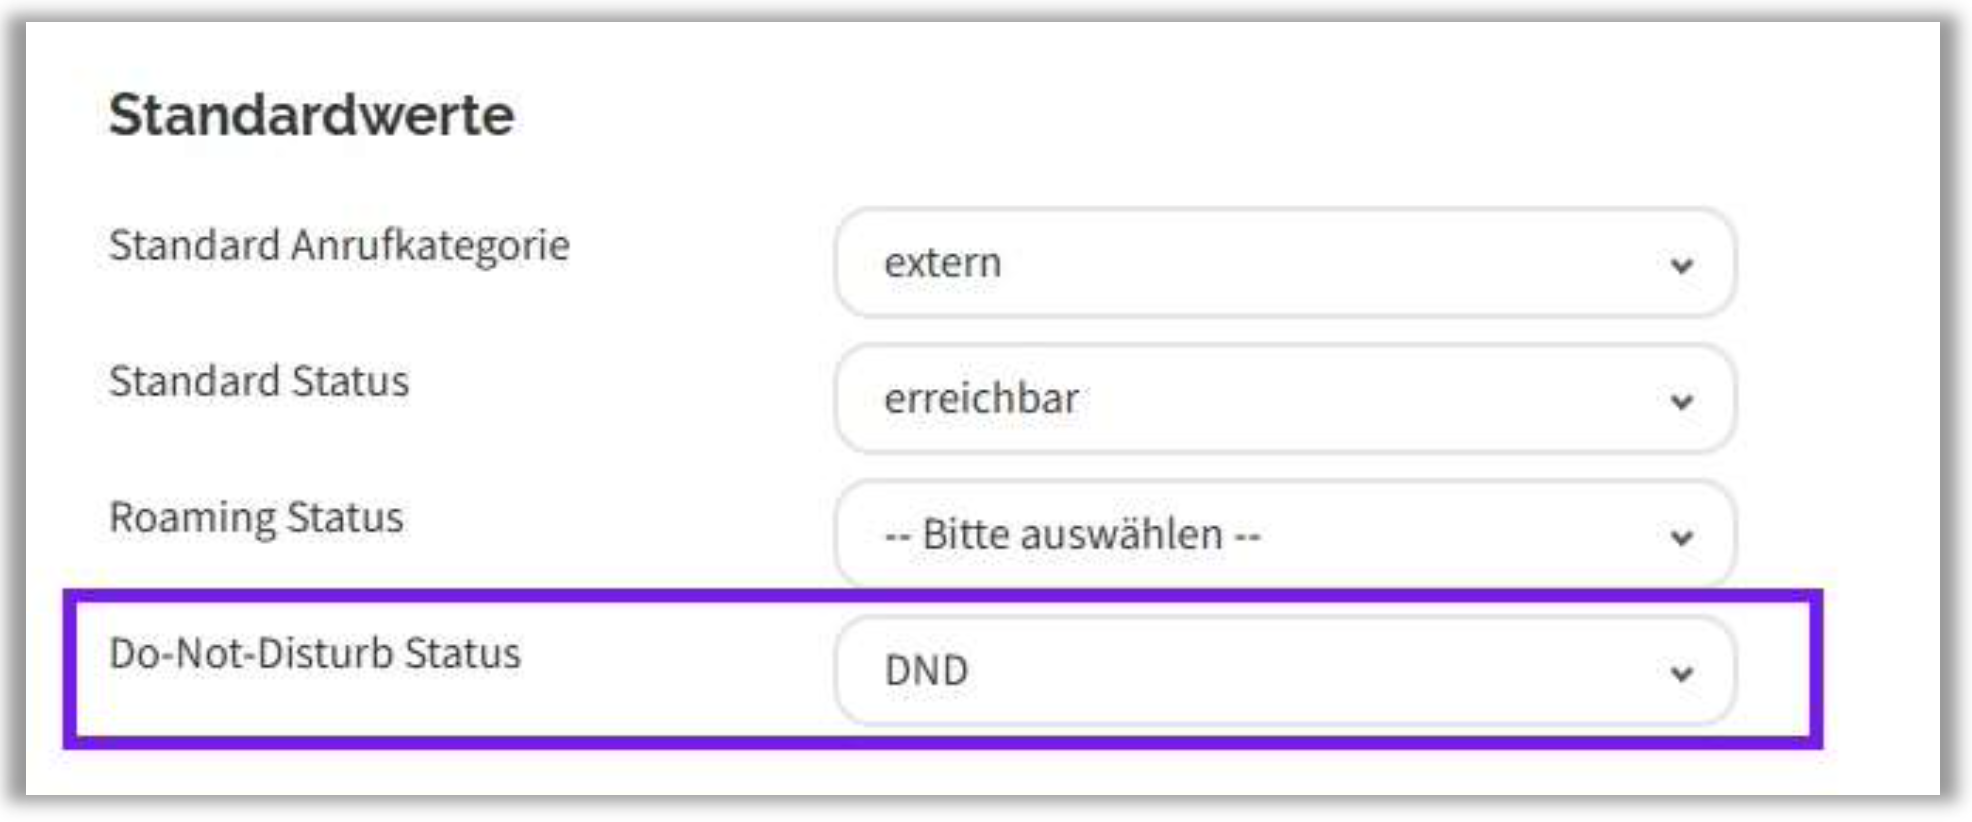This screenshot has height=822, width=1972.
Task: Click the chevron arrow in the extern dropdown
Action: (1681, 265)
